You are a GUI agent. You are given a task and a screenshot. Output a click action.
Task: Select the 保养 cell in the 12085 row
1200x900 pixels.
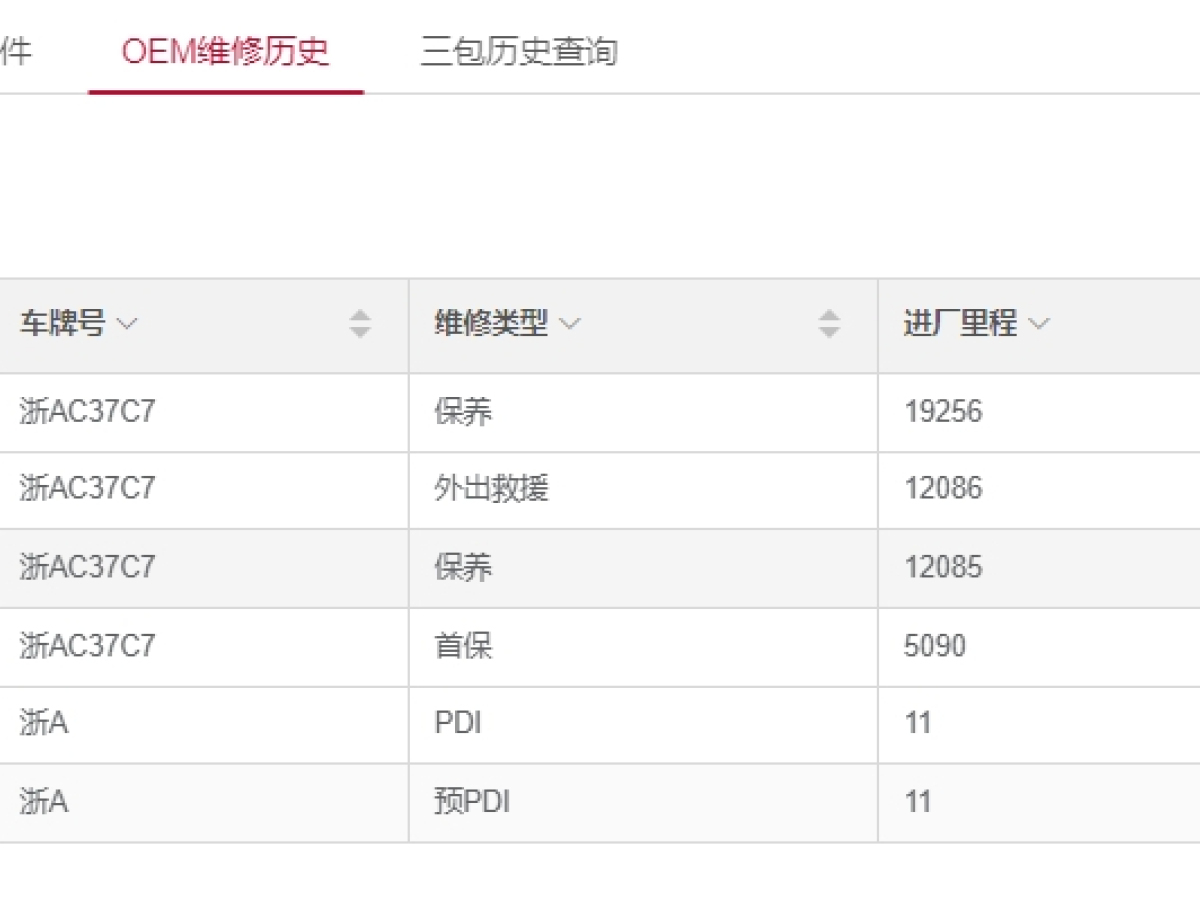point(463,567)
